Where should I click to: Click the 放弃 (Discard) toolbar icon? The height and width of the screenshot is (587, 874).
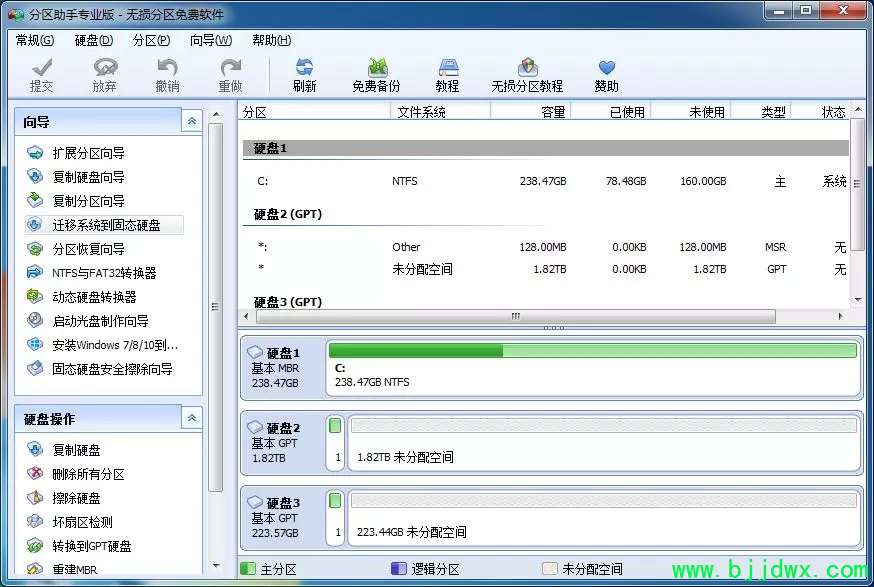coord(105,75)
